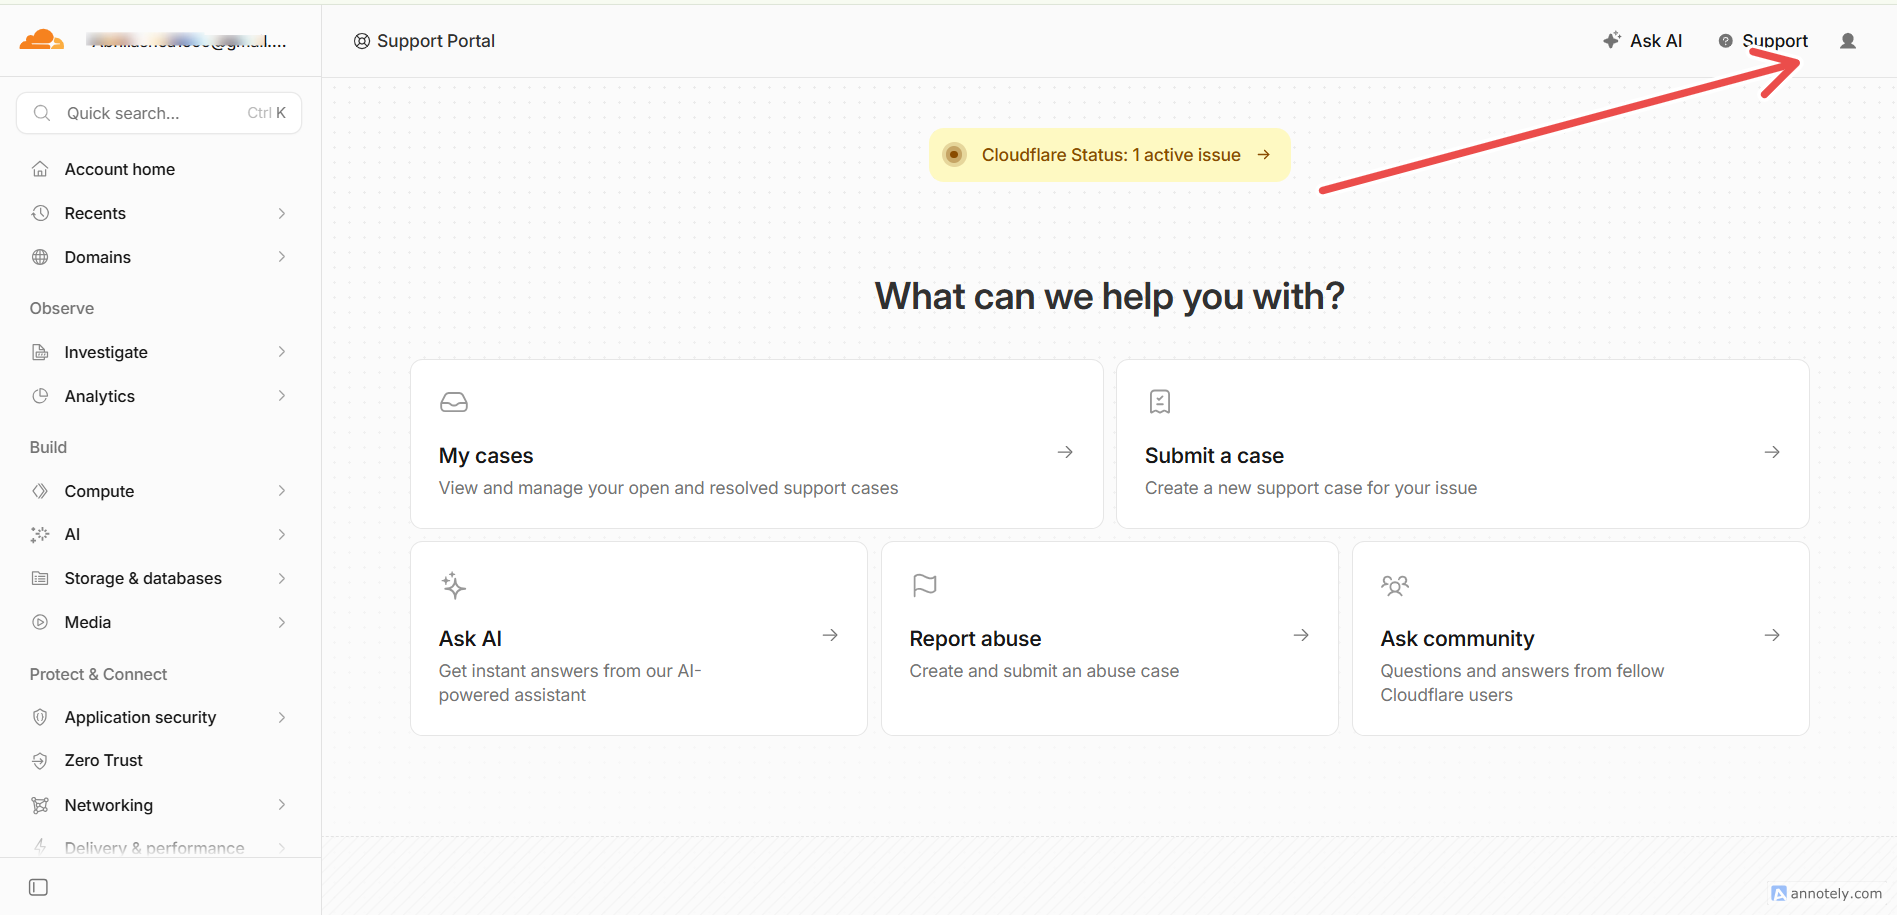Click Ask AI in the top bar
The height and width of the screenshot is (915, 1897).
tap(1656, 41)
